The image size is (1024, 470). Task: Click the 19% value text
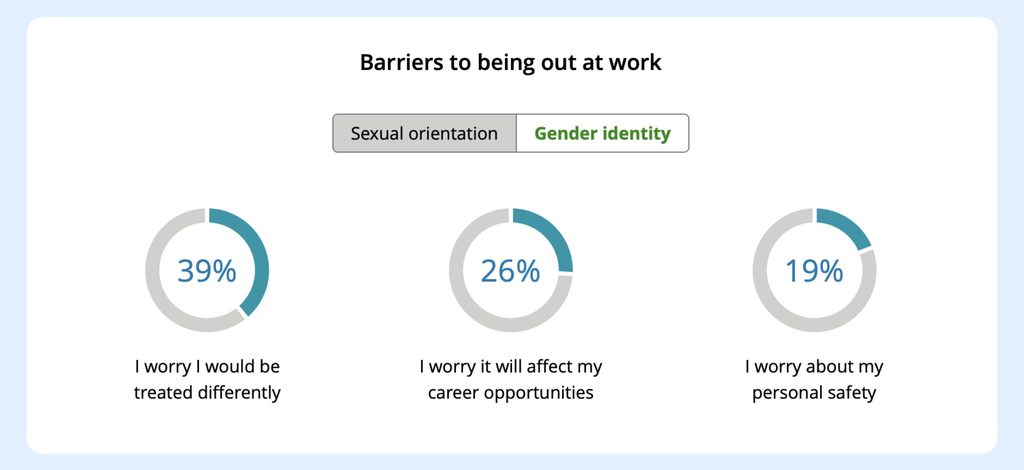click(x=814, y=270)
